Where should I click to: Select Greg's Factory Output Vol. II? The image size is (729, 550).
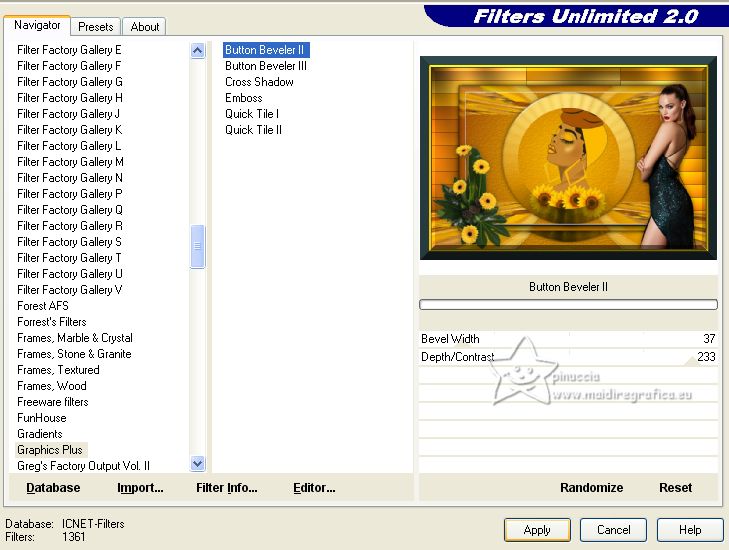83,466
